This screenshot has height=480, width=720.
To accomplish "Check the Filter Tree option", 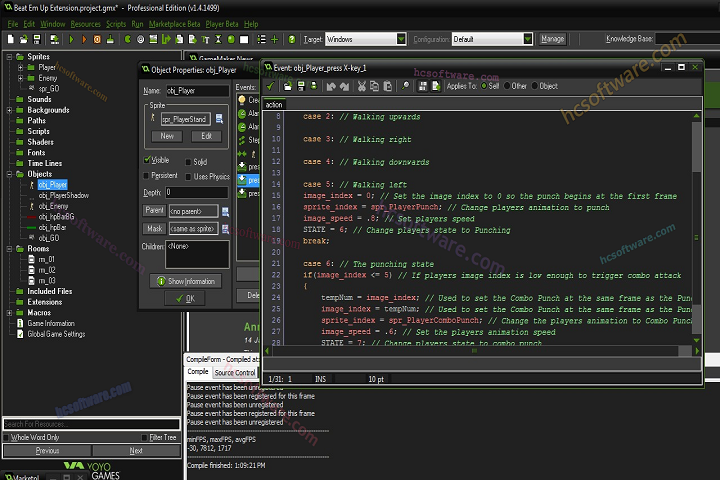I will [145, 437].
